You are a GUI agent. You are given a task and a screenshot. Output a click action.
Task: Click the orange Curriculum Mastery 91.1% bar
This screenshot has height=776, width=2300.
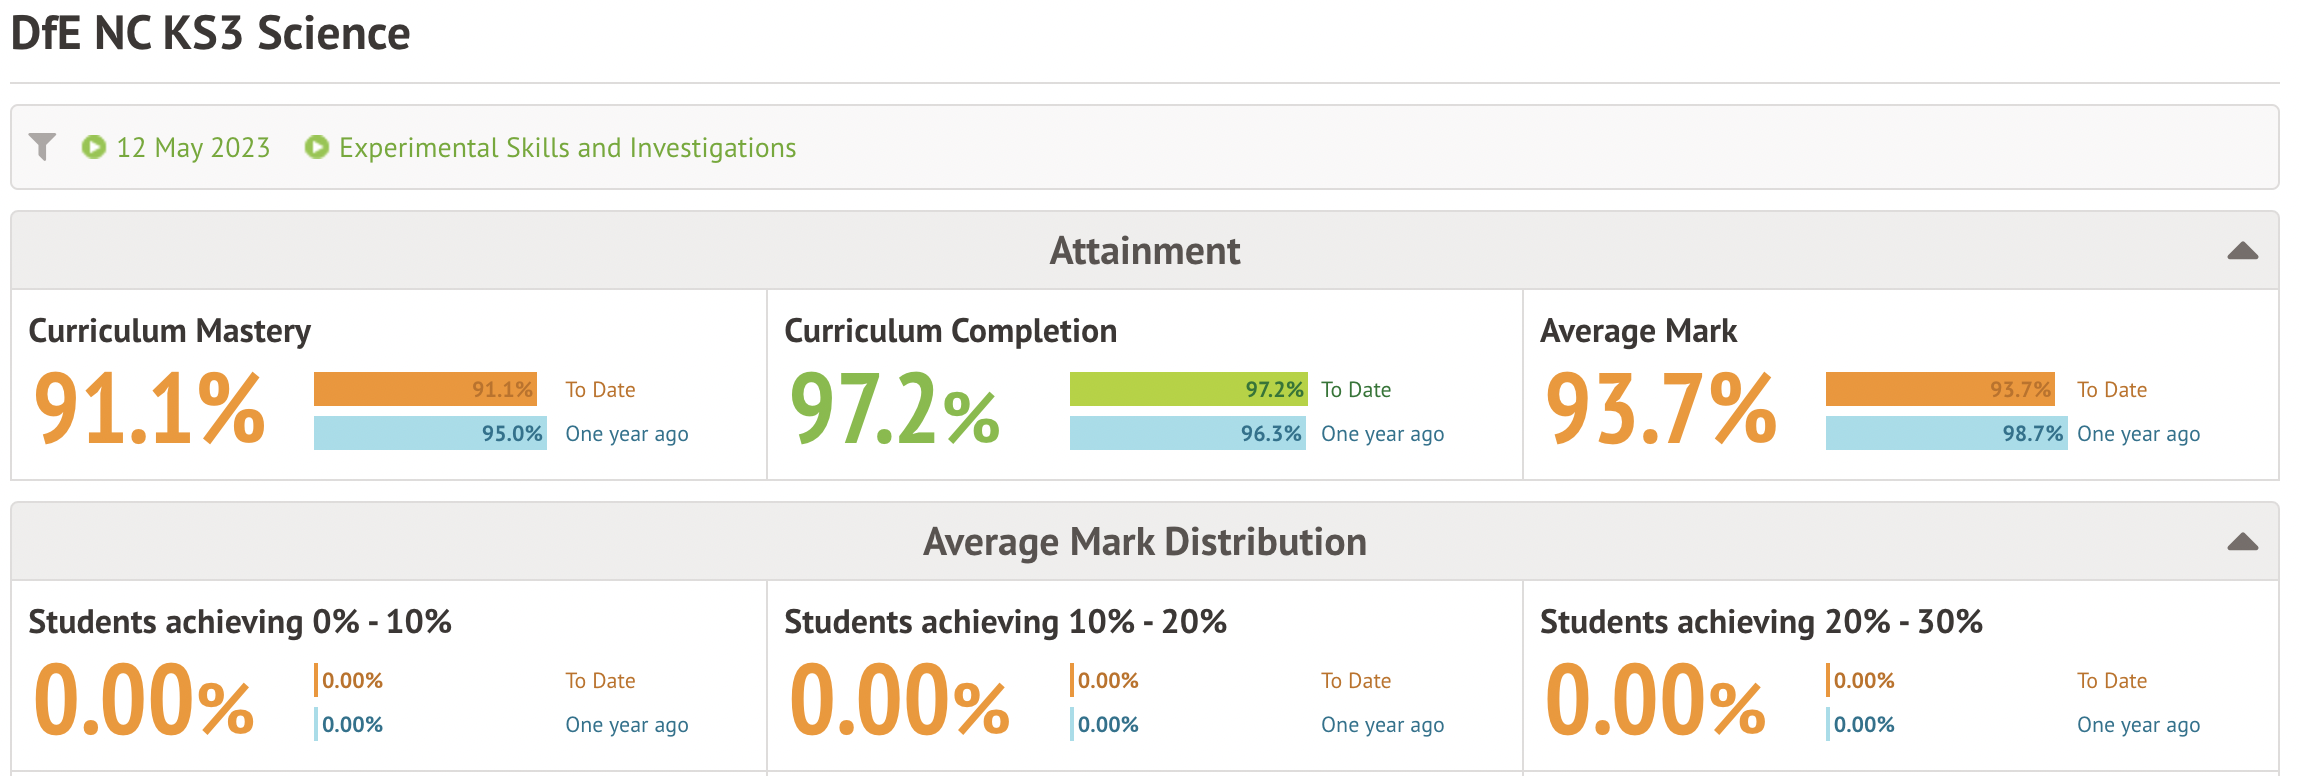425,389
